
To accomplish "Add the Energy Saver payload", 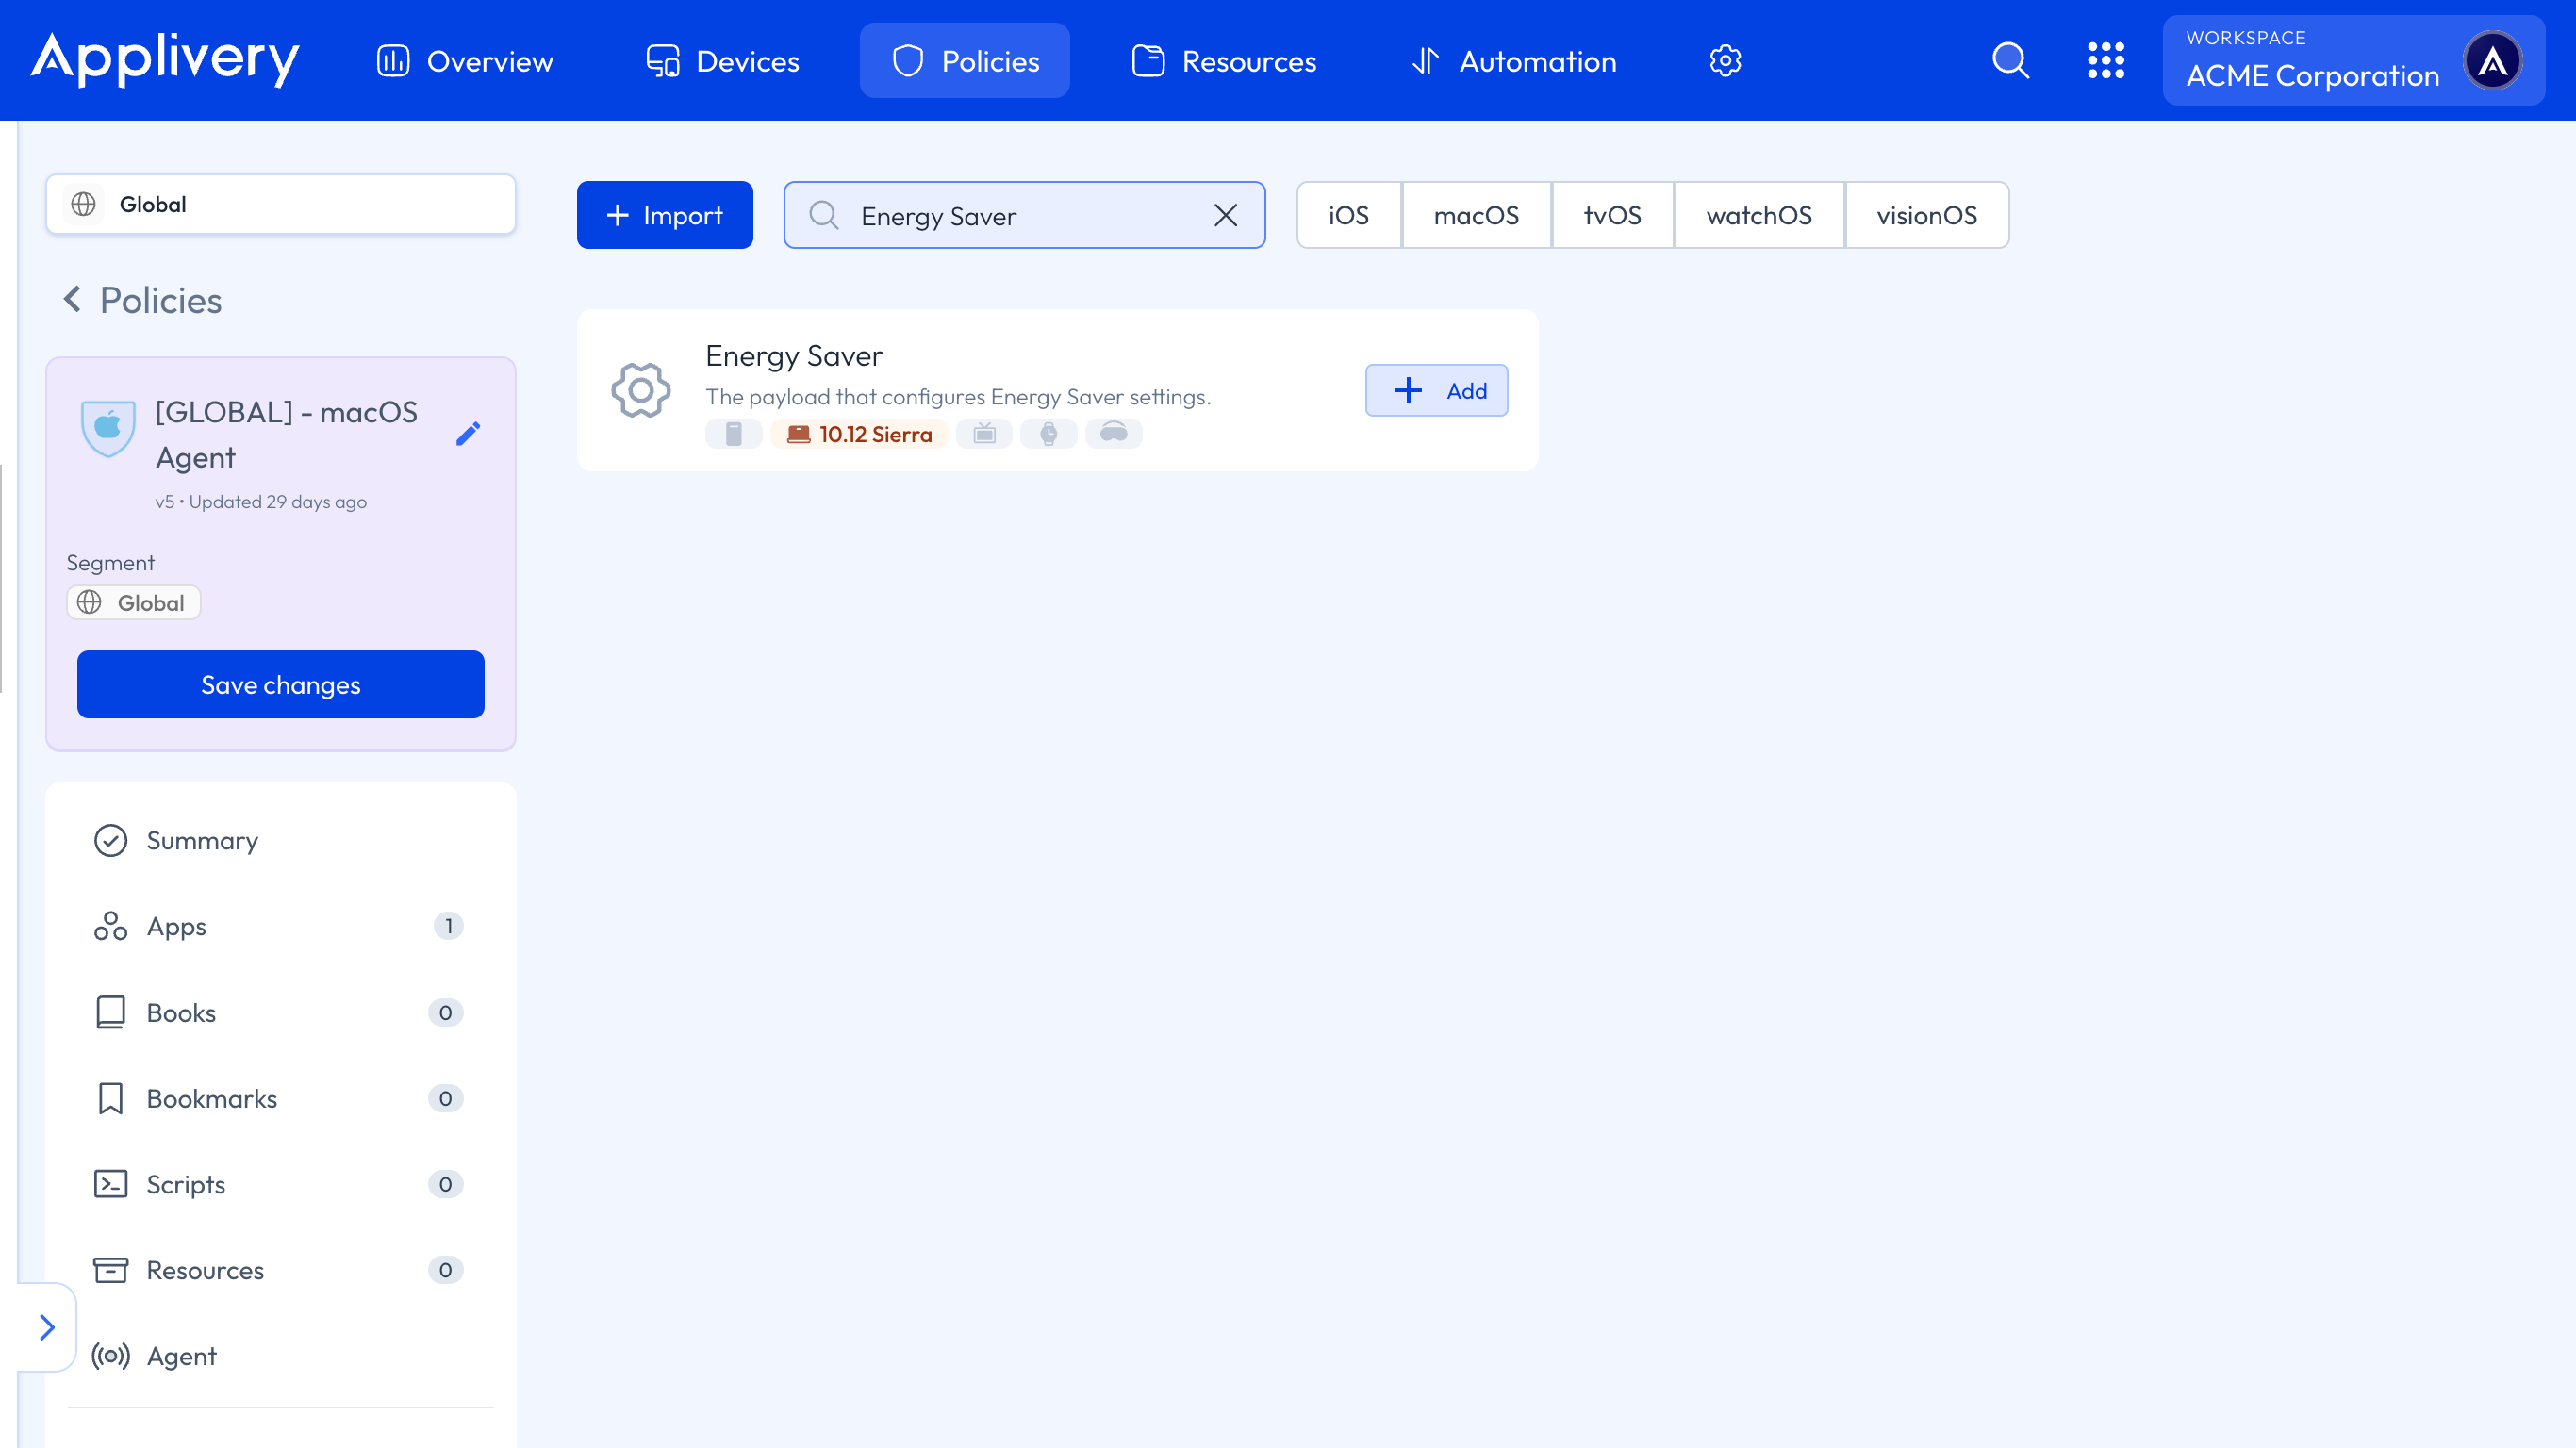I will [1436, 390].
